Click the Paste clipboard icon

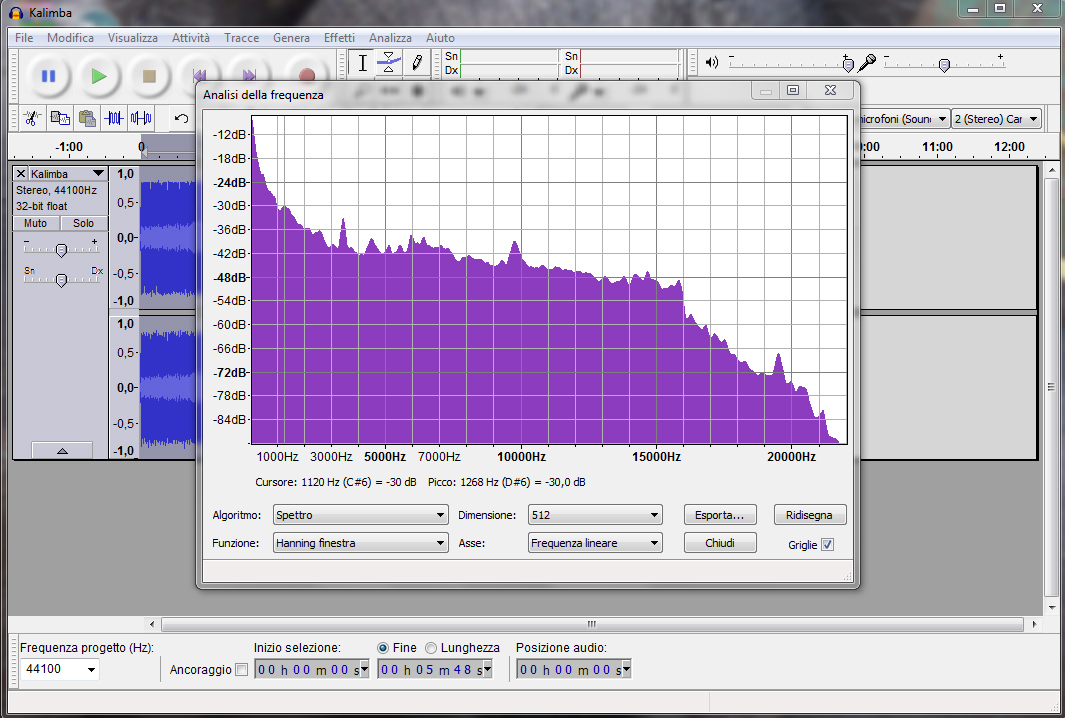pyautogui.click(x=87, y=118)
